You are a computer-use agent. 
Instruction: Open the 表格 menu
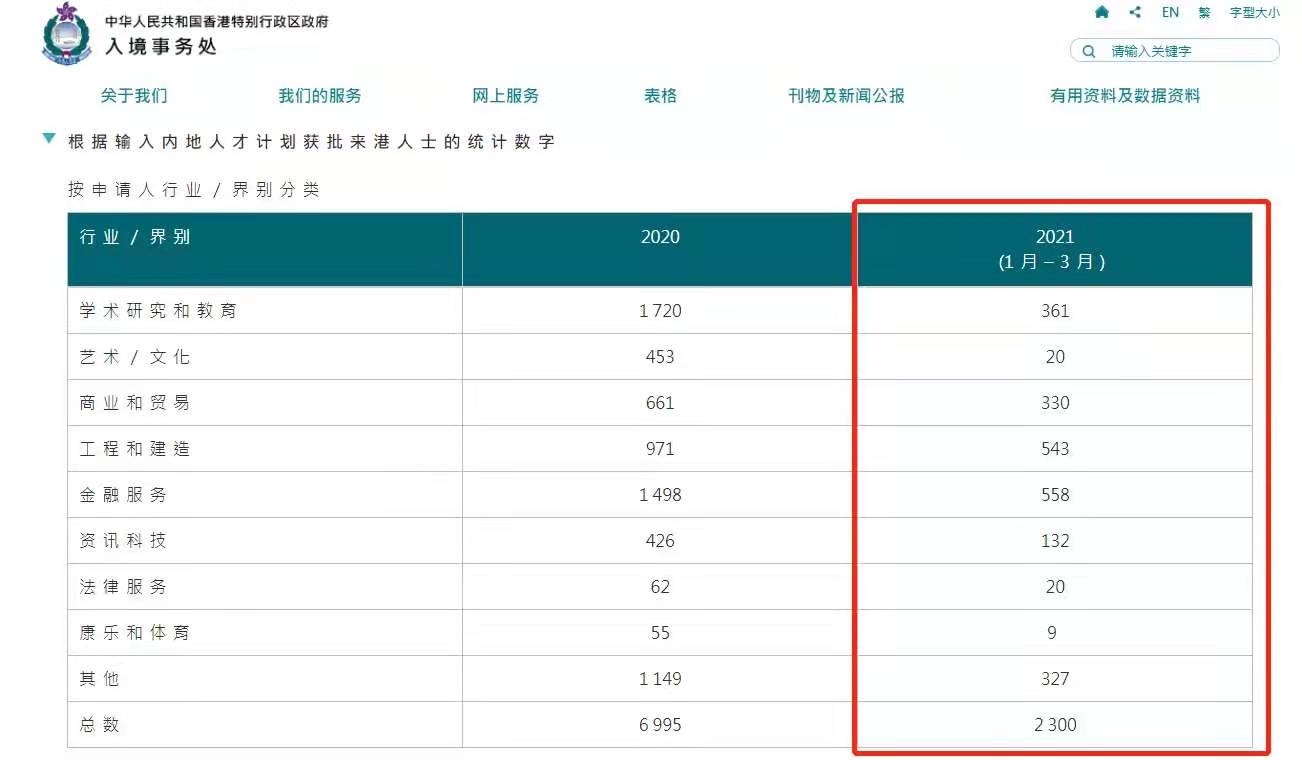[661, 96]
